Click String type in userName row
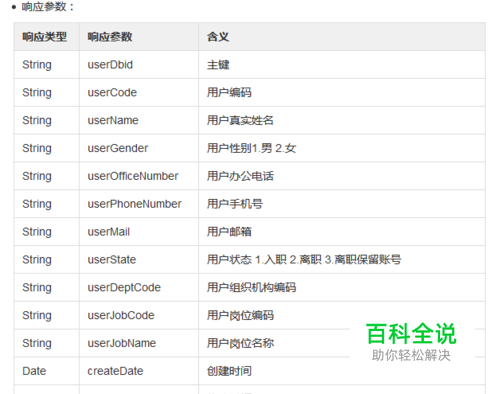The width and height of the screenshot is (500, 394). click(x=46, y=120)
